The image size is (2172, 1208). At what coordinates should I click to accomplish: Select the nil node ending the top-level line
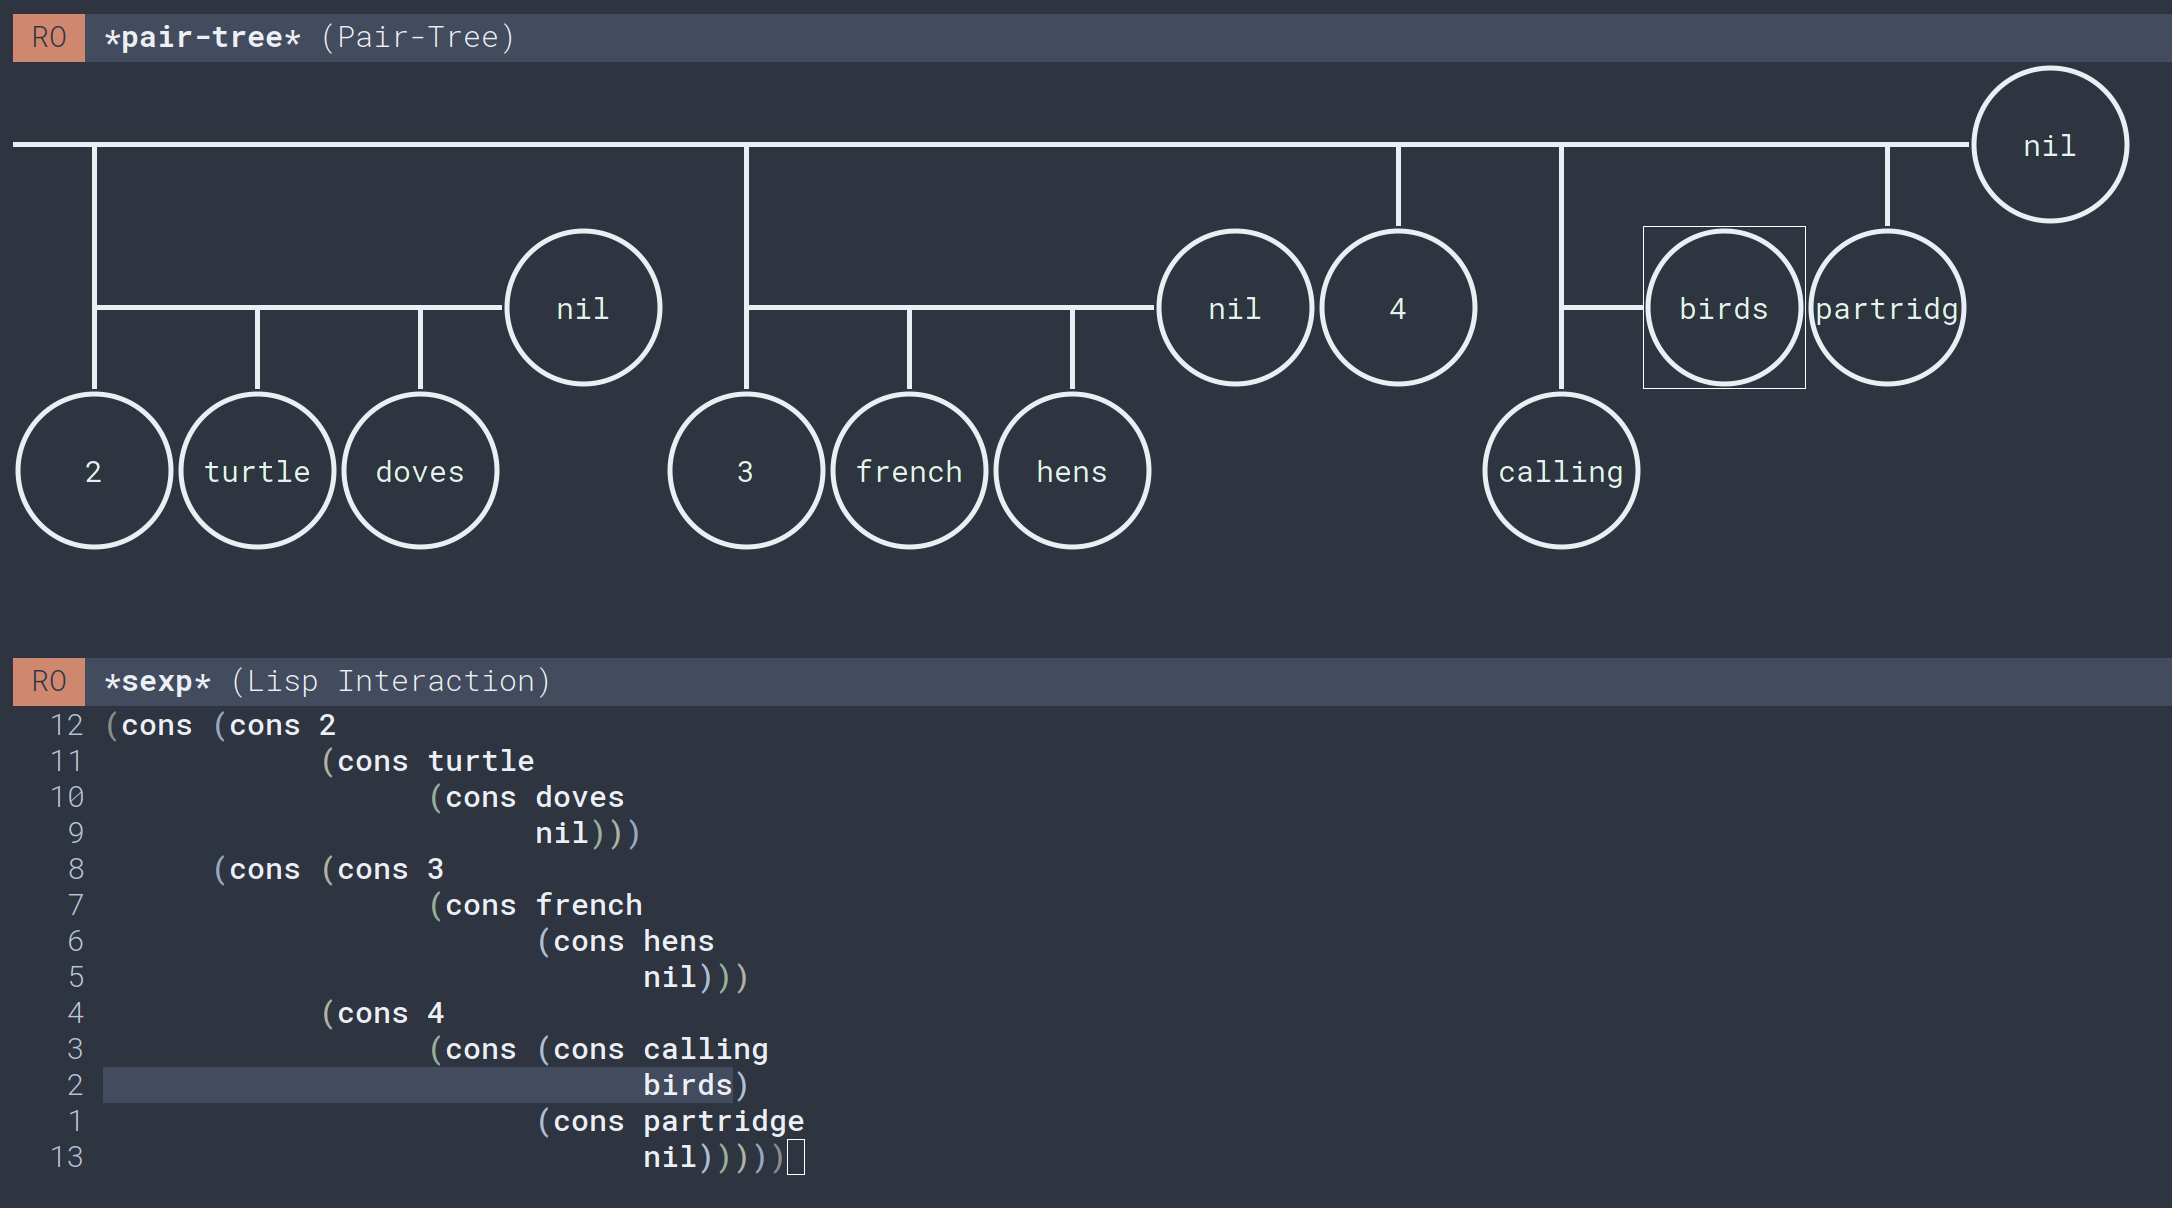[2050, 145]
